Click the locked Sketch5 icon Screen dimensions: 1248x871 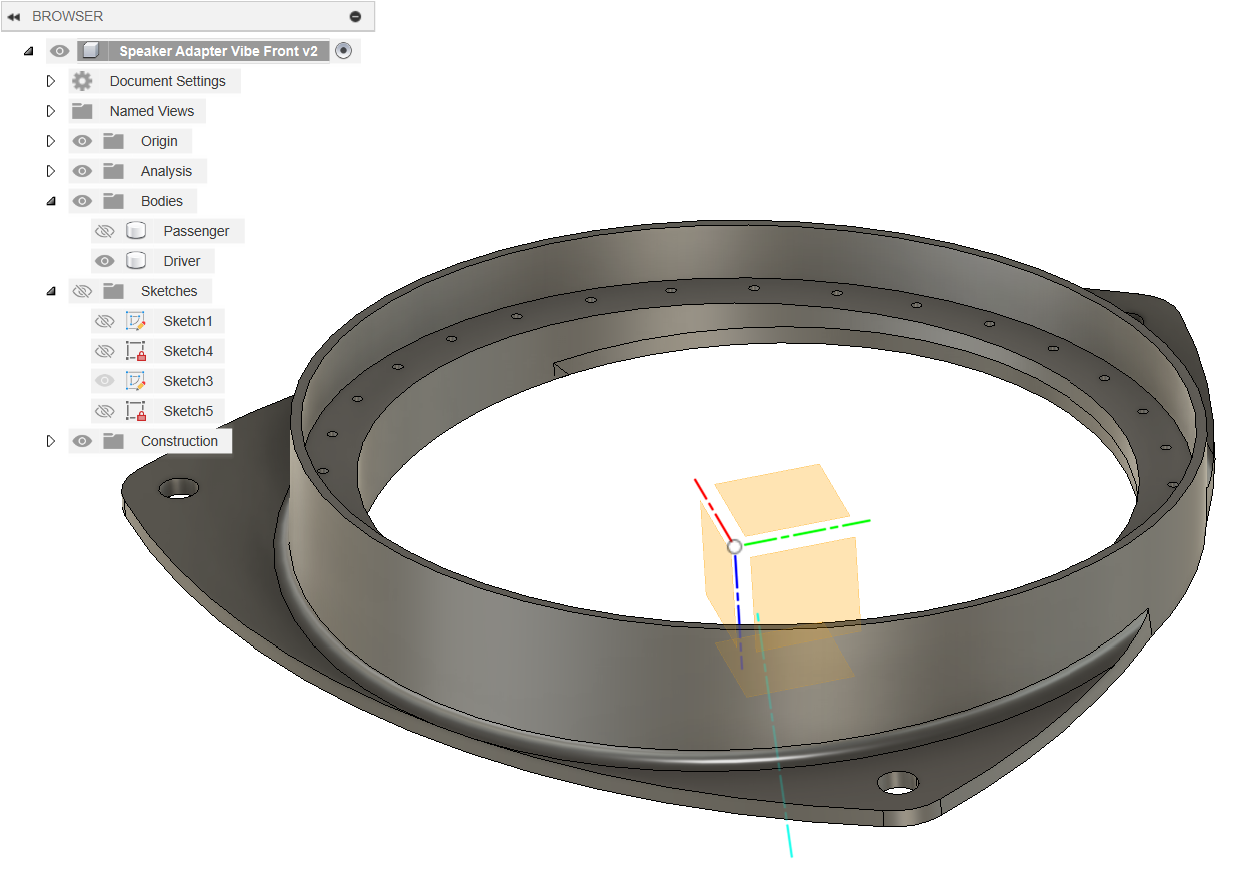coord(135,411)
